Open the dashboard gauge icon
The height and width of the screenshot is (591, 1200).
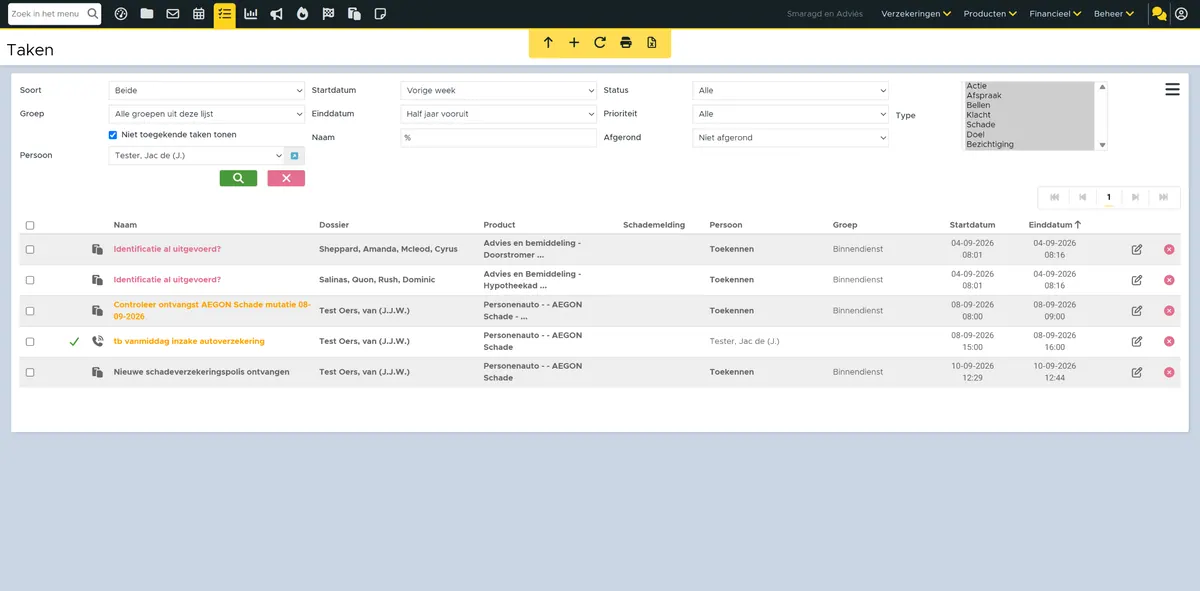pos(121,14)
